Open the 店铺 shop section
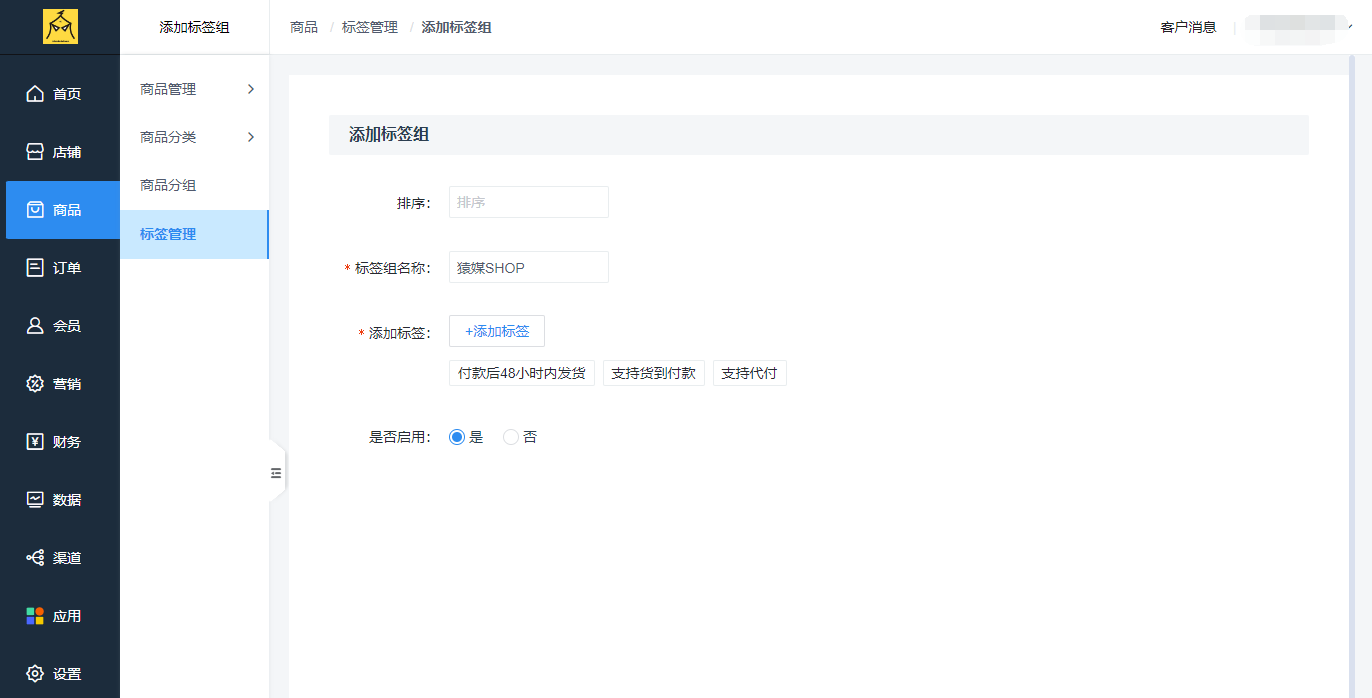The height and width of the screenshot is (698, 1372). [x=60, y=151]
